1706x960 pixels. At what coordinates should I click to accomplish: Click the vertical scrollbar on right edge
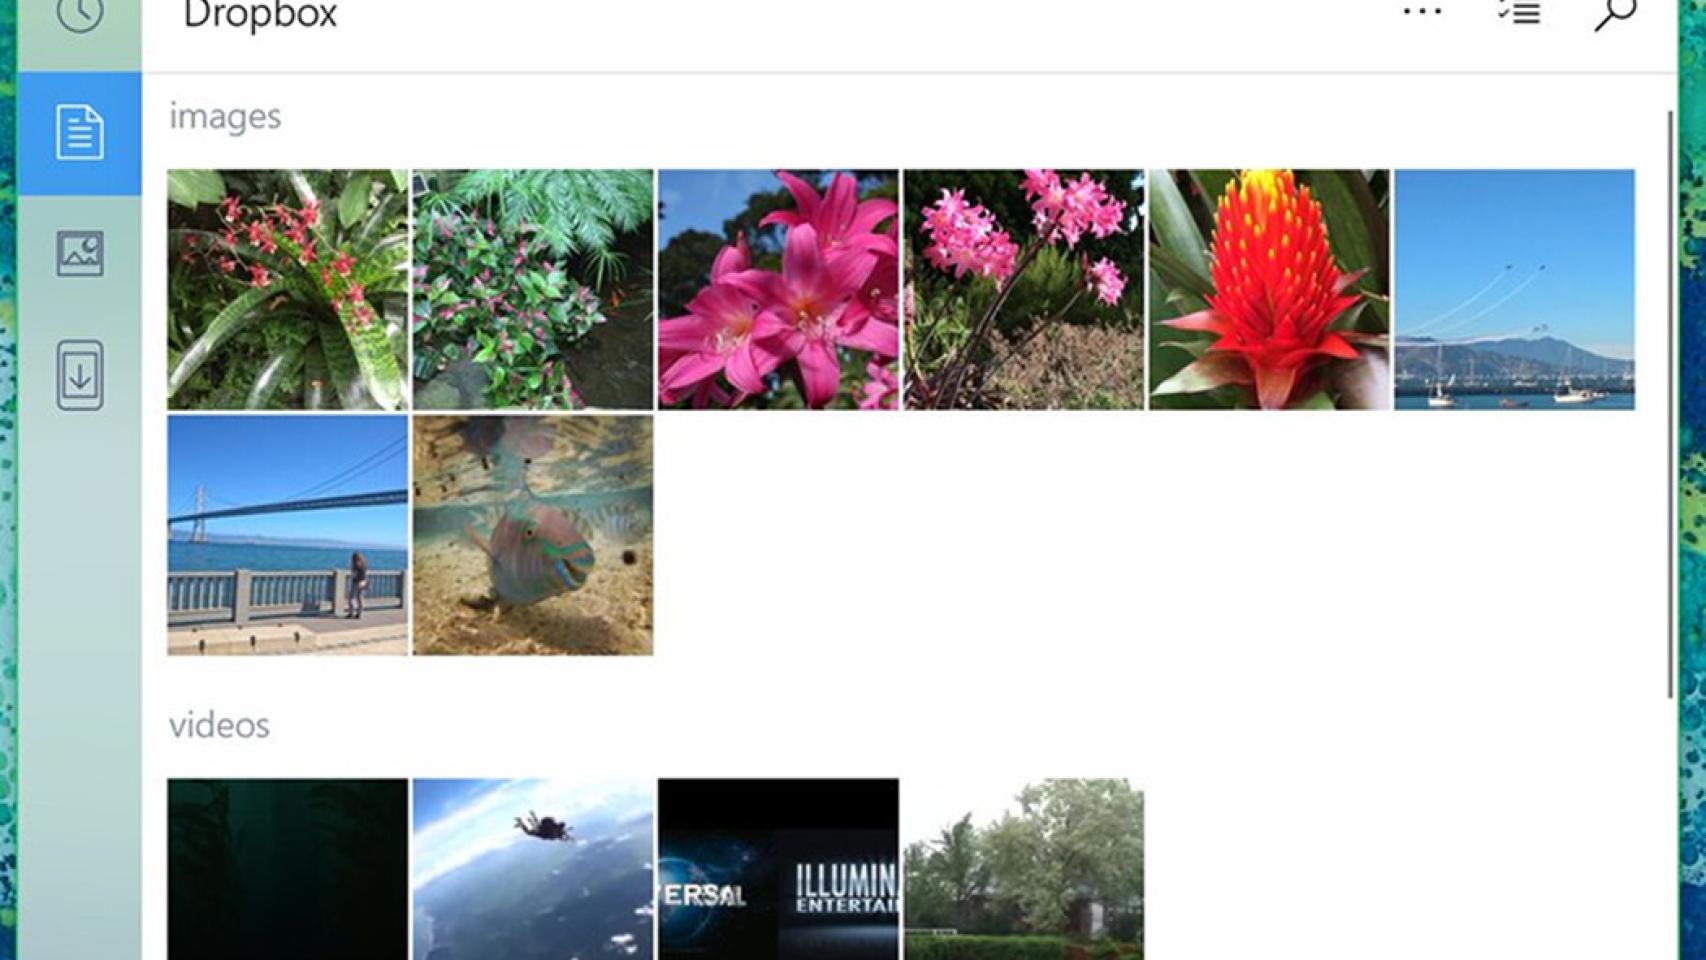[x=1669, y=405]
